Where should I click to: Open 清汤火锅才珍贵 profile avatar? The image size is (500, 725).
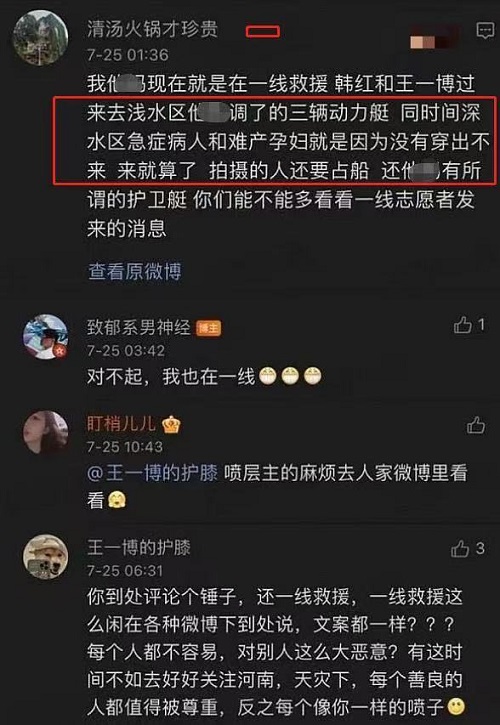41,37
